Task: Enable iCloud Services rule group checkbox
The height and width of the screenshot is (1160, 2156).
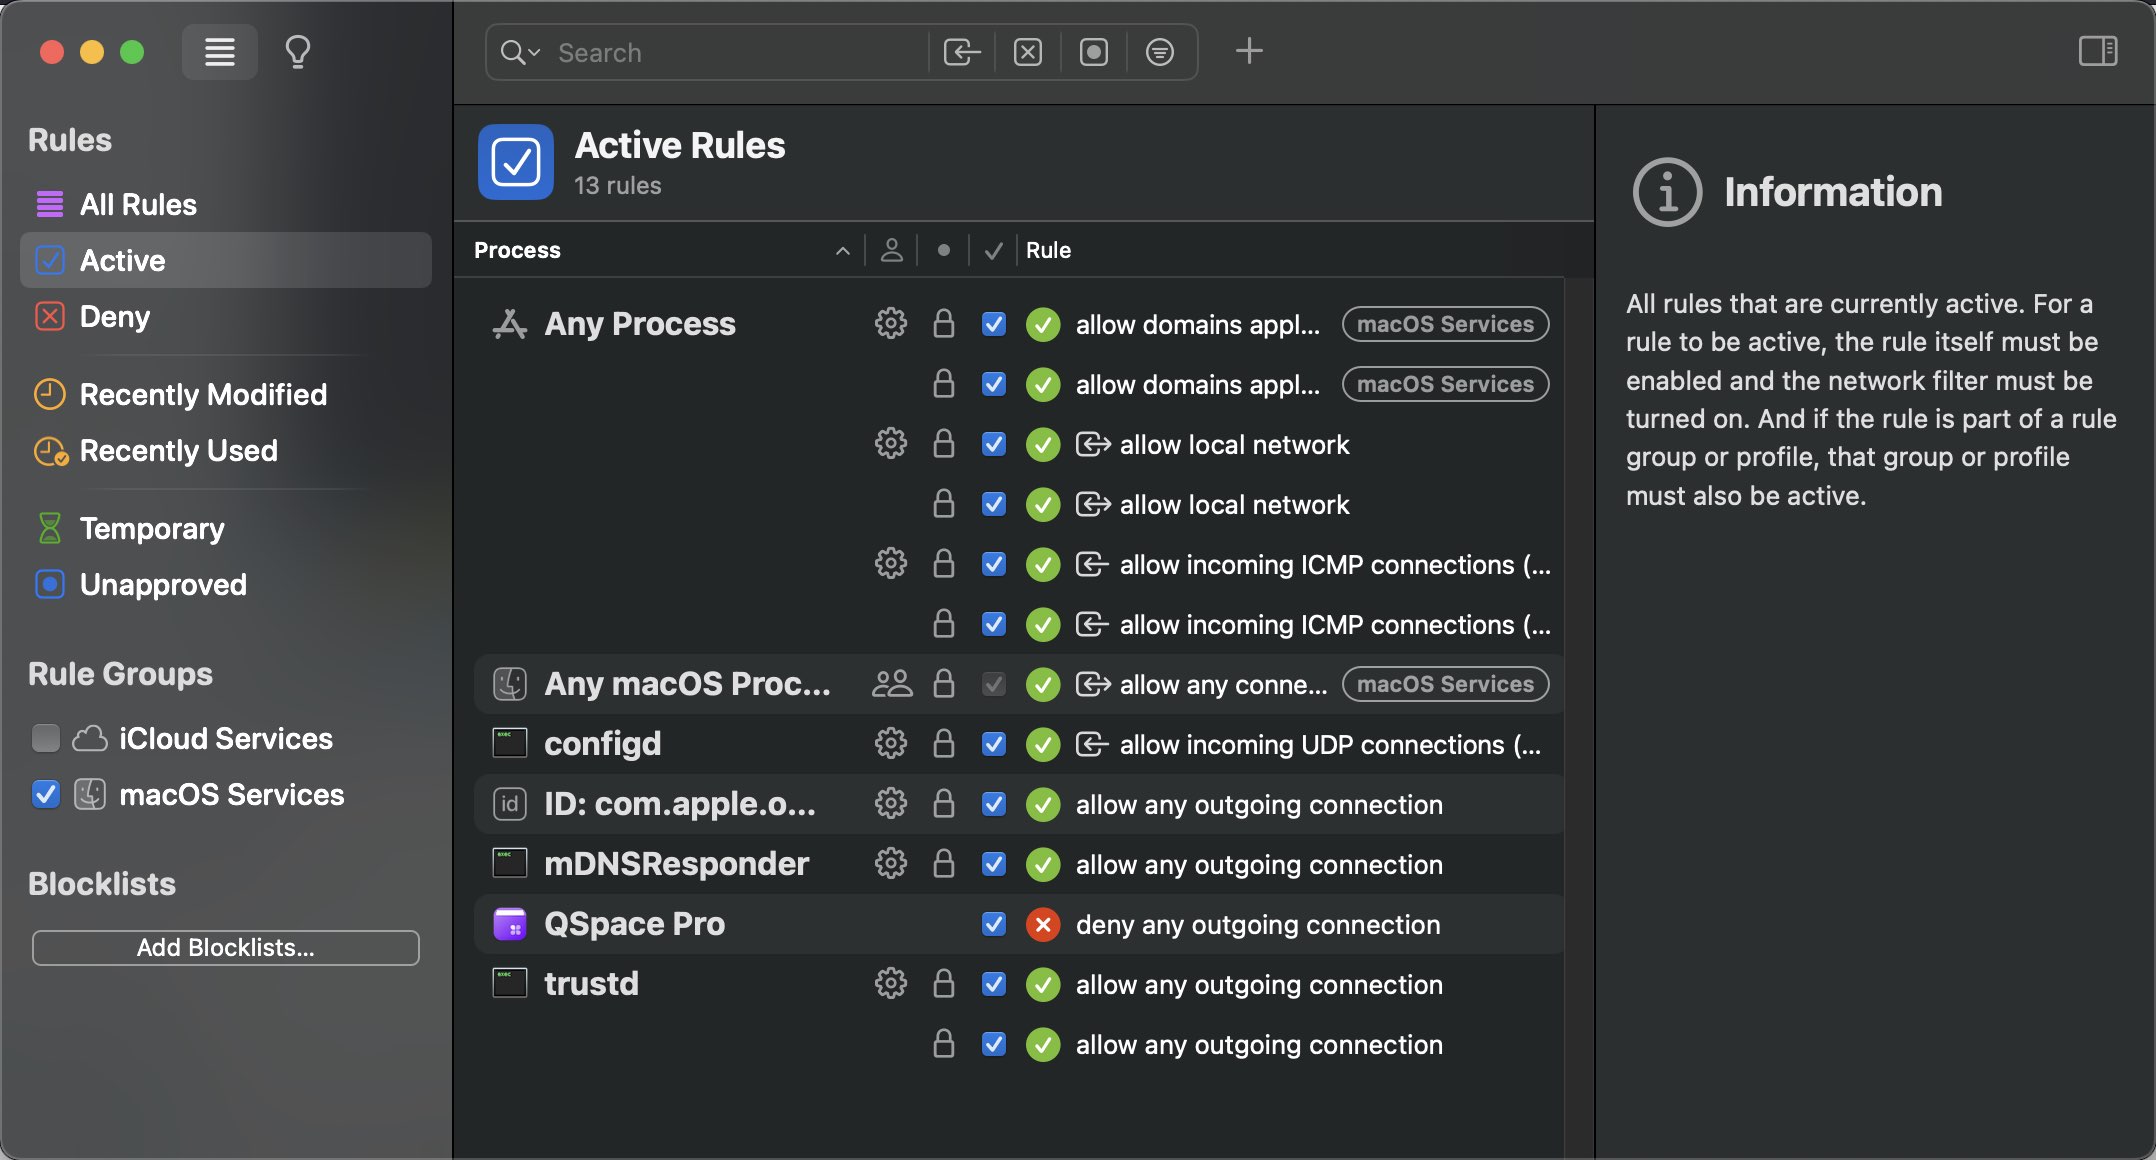Action: coord(46,738)
